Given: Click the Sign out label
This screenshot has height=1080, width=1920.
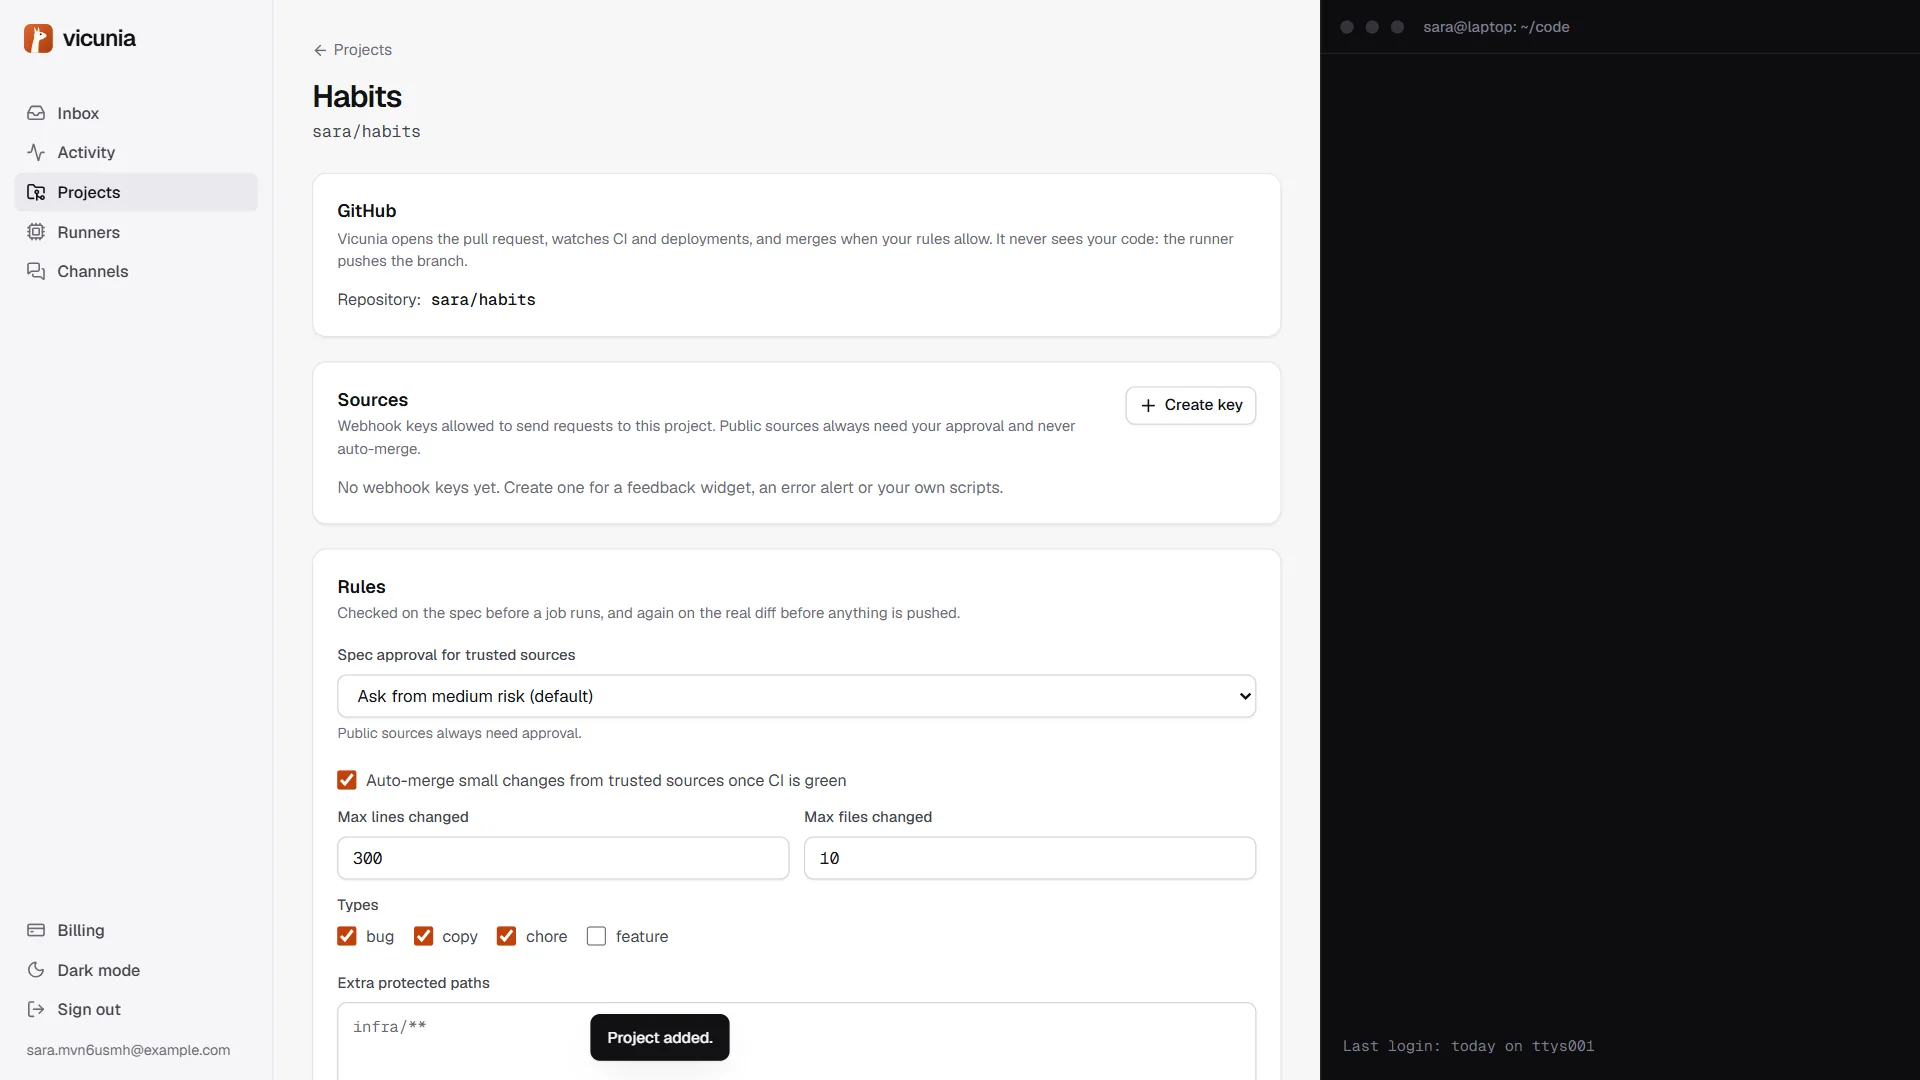Looking at the screenshot, I should [89, 1009].
